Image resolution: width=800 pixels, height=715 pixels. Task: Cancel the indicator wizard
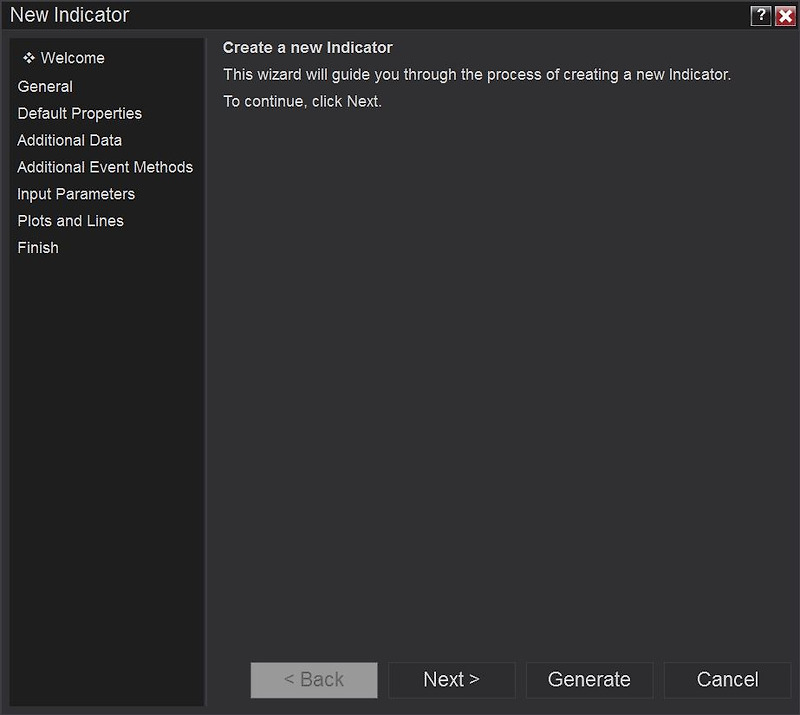727,680
